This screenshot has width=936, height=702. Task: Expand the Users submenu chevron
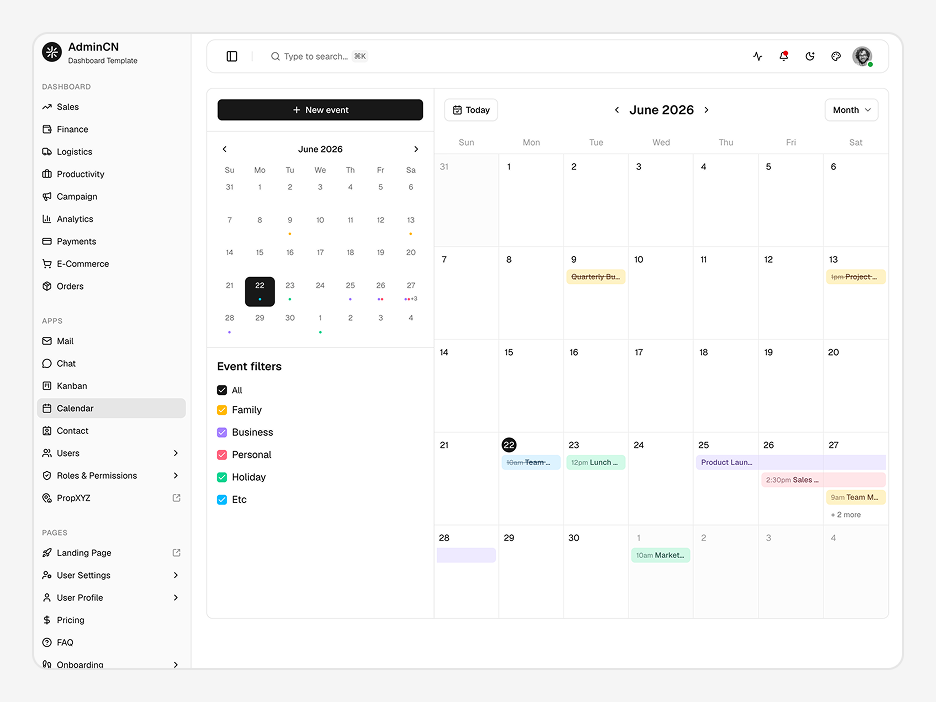coord(176,453)
